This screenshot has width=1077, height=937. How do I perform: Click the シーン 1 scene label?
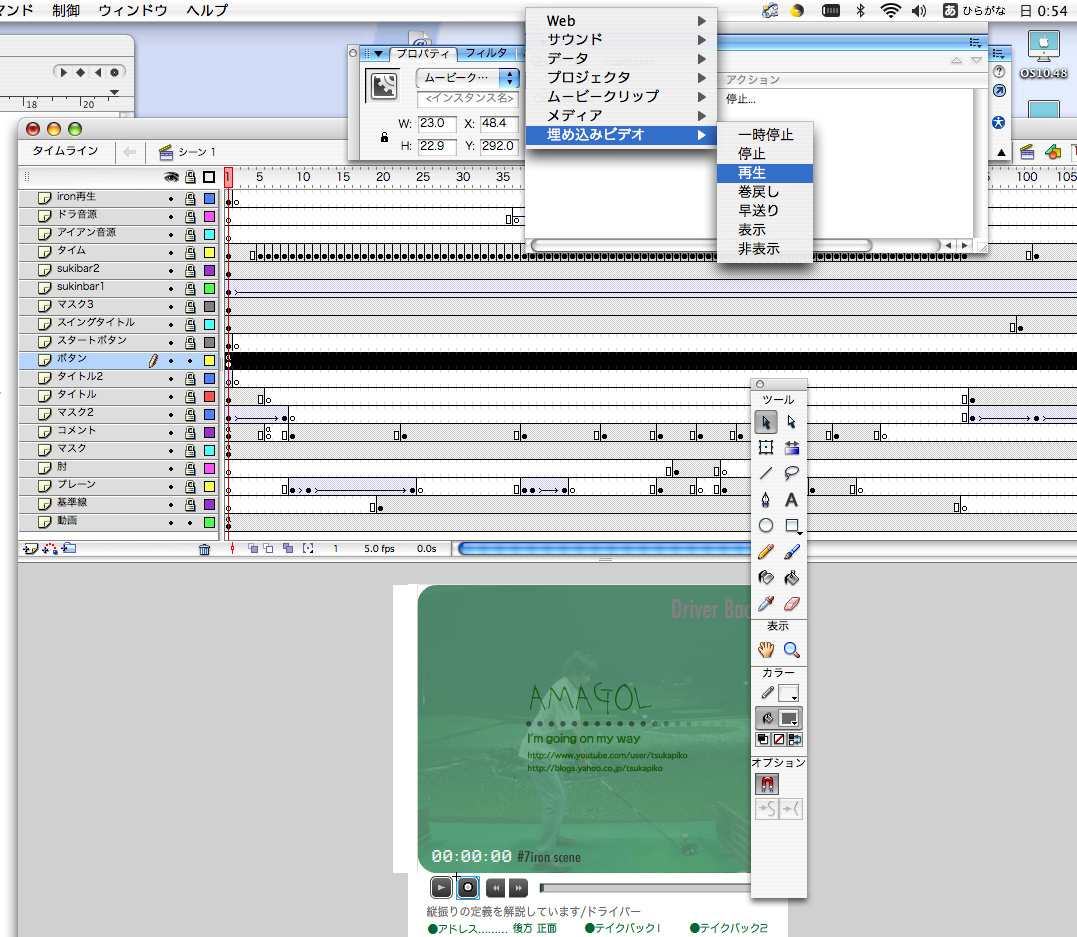[196, 152]
